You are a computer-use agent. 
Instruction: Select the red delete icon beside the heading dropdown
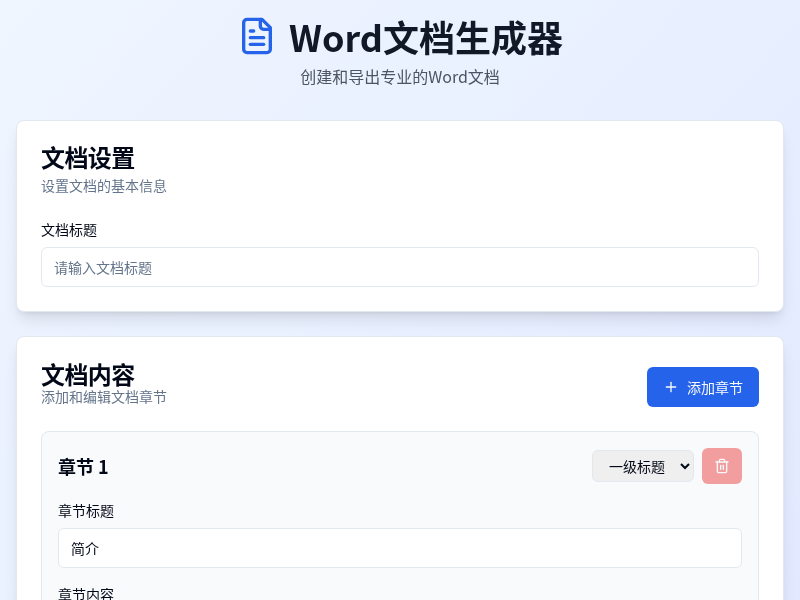pos(722,466)
